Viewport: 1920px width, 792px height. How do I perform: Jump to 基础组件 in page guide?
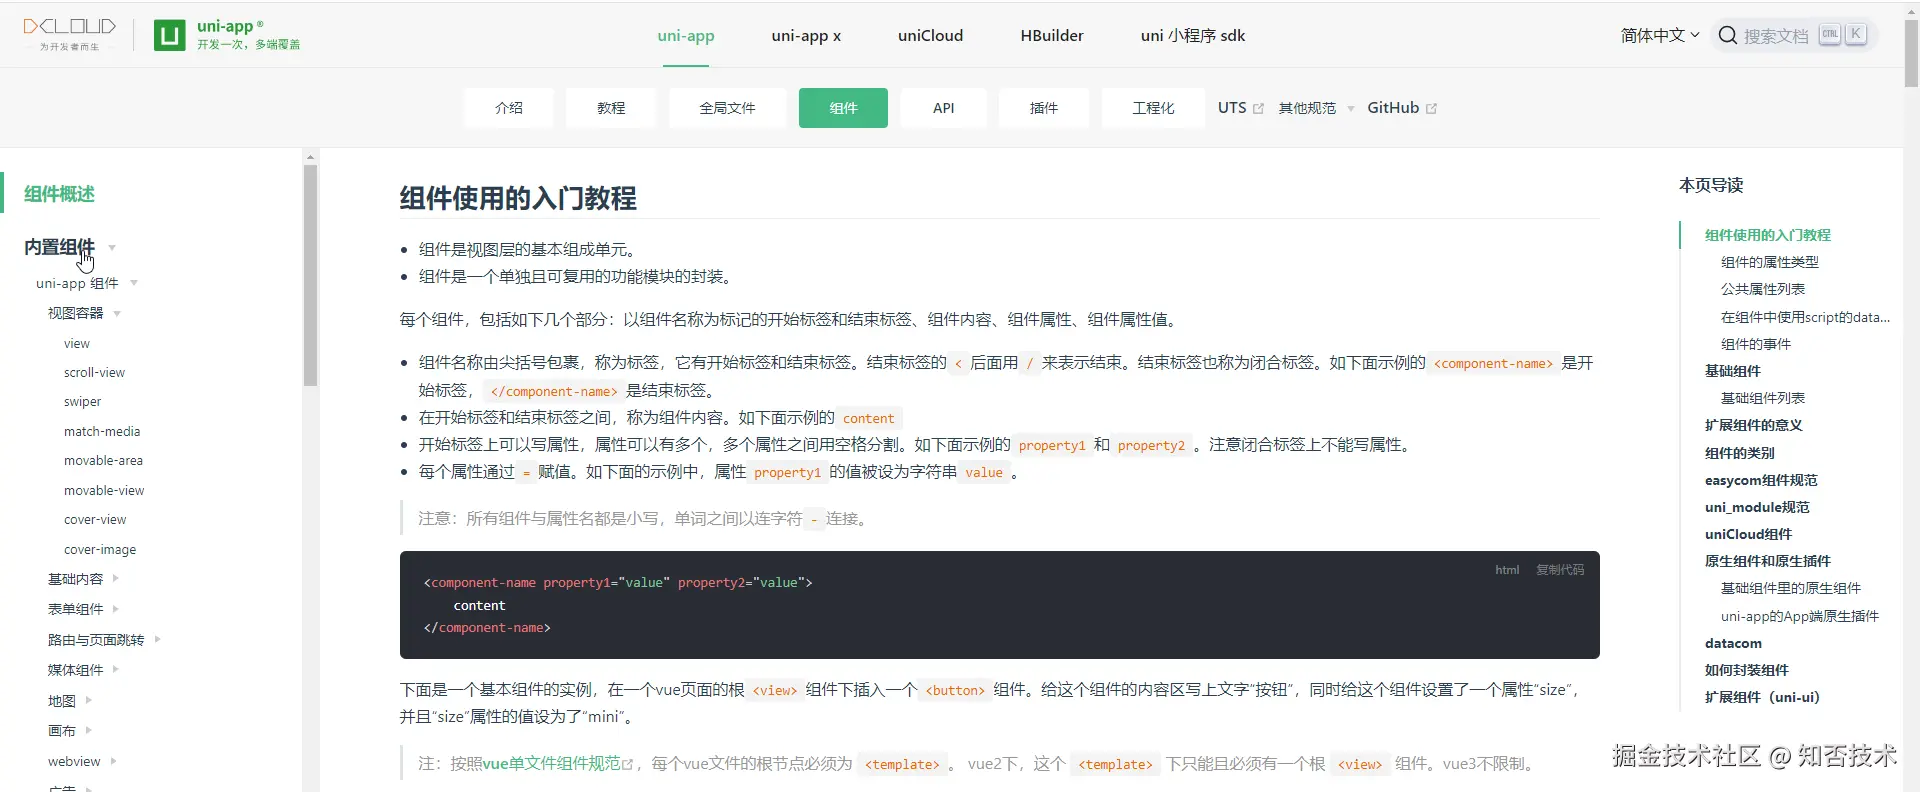click(1733, 371)
